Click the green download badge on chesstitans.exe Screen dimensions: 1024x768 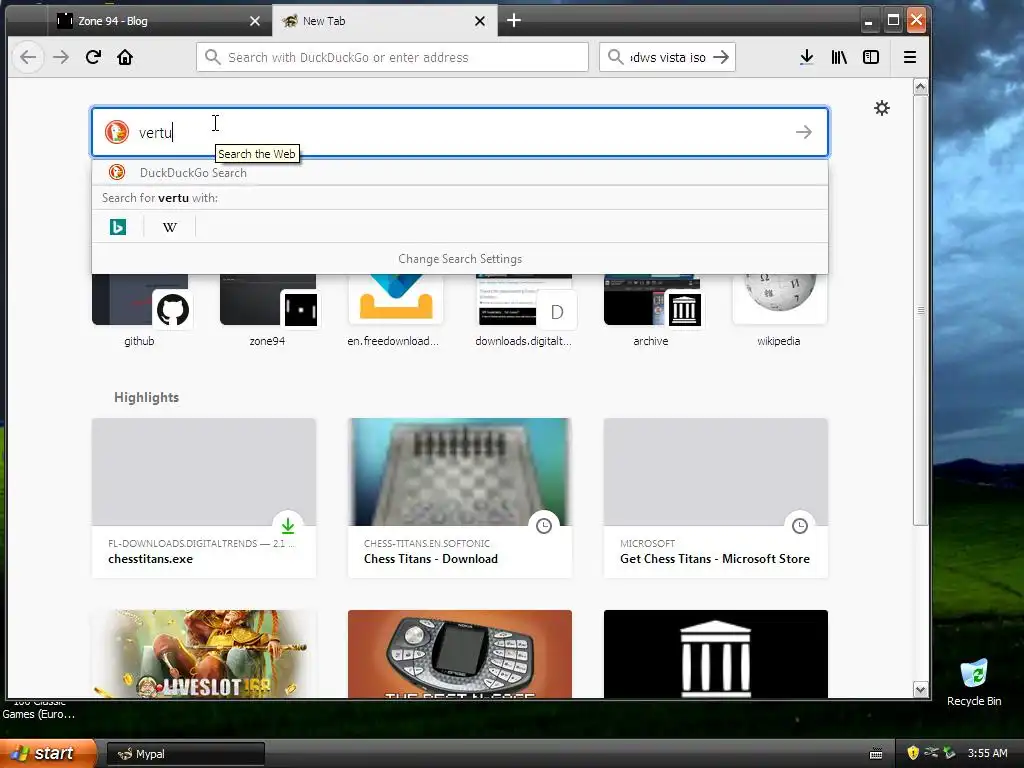point(288,525)
